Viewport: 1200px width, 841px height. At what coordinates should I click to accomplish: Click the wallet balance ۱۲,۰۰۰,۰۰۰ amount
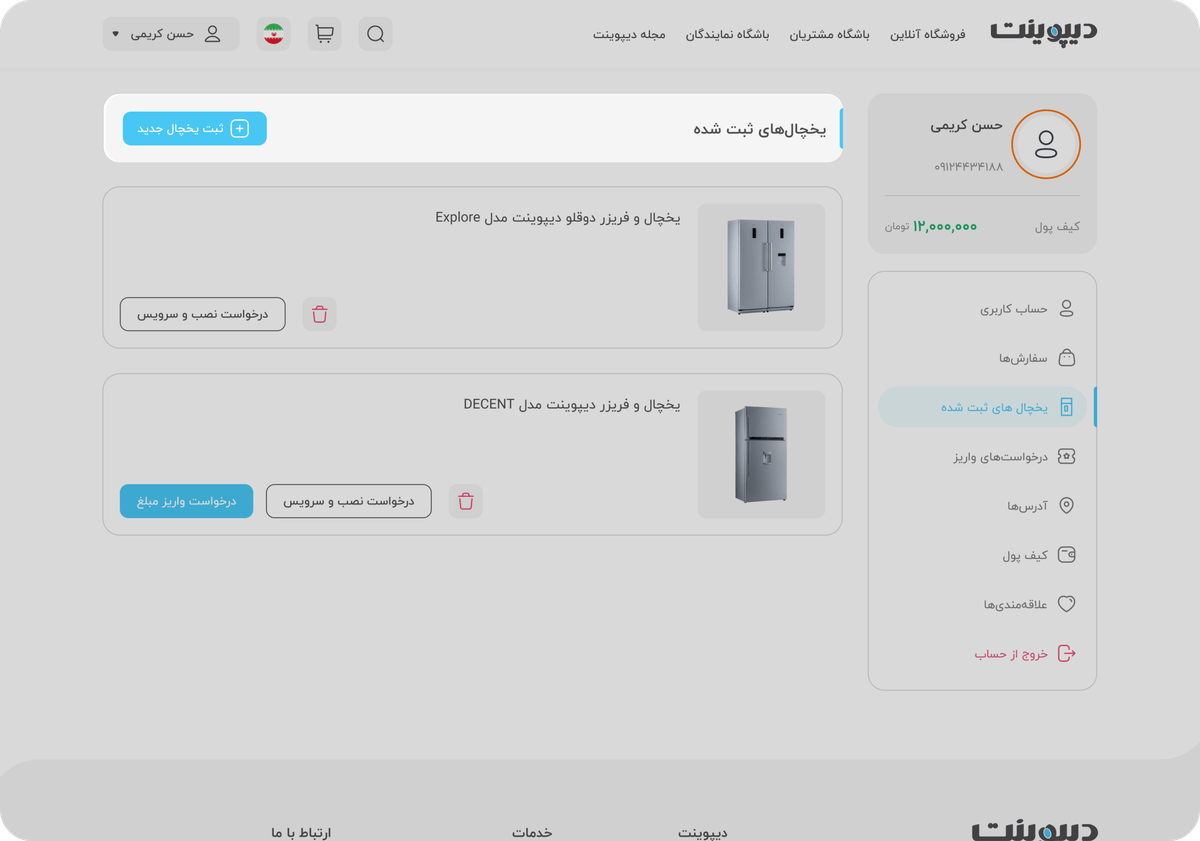(944, 226)
